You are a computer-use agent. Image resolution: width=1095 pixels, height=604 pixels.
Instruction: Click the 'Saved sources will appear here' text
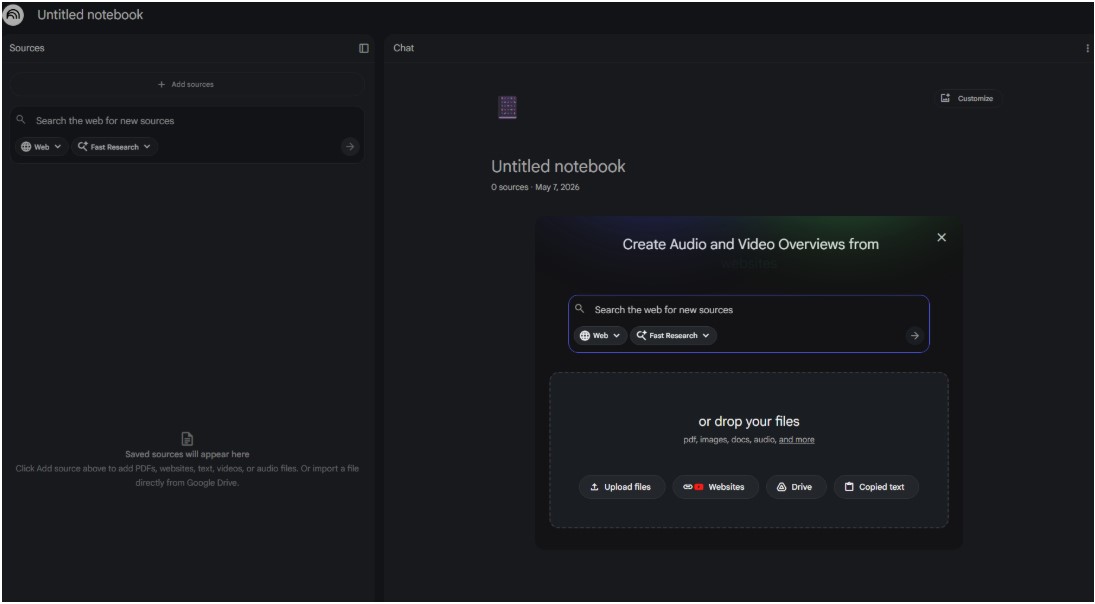pos(187,455)
